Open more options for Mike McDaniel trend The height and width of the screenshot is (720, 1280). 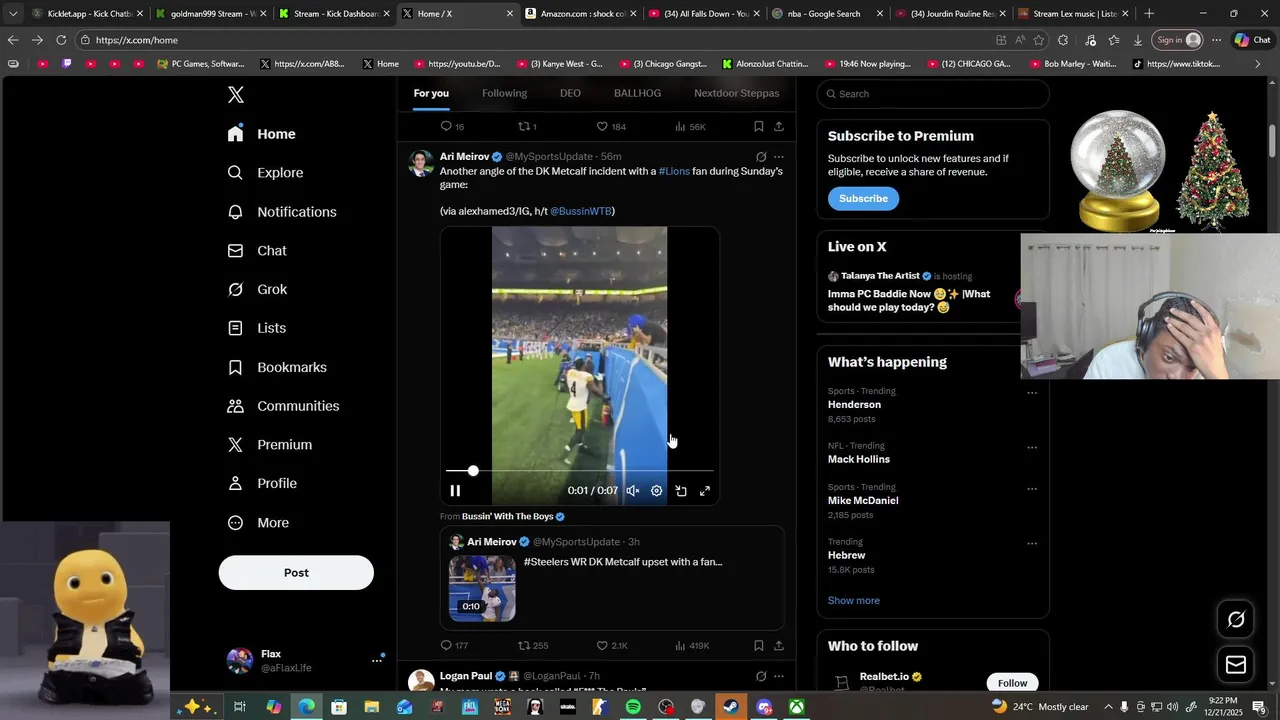1032,489
